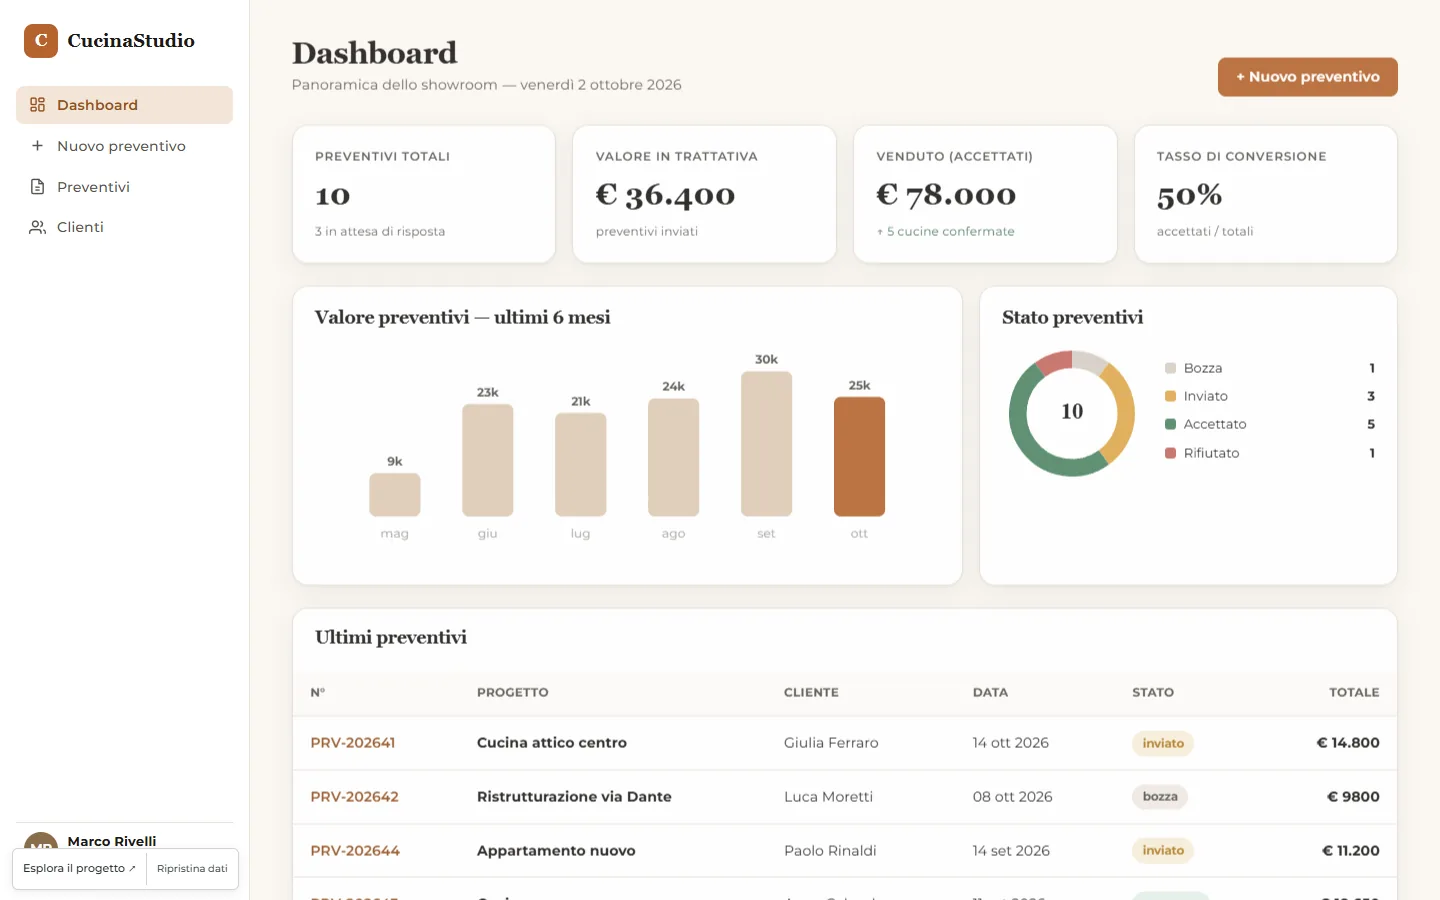Click the lug bar labeled 21k
The height and width of the screenshot is (900, 1440).
tap(581, 465)
